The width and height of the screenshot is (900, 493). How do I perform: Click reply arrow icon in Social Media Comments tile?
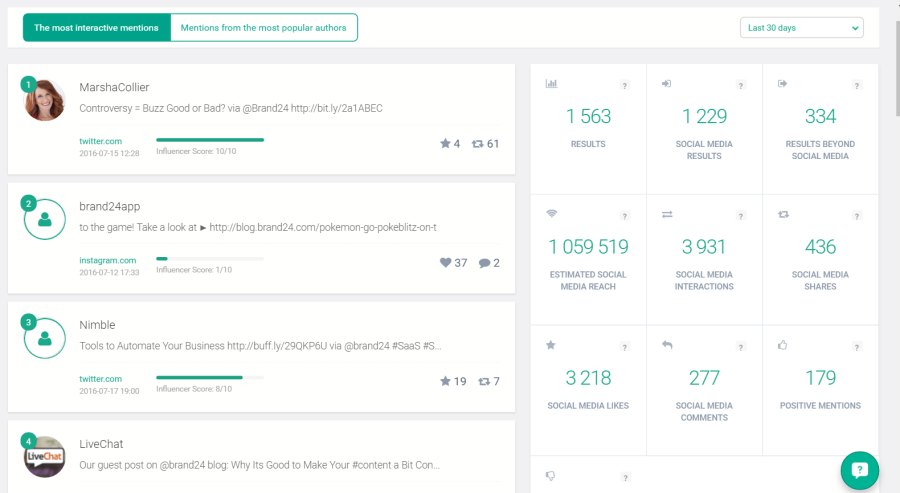click(x=667, y=345)
